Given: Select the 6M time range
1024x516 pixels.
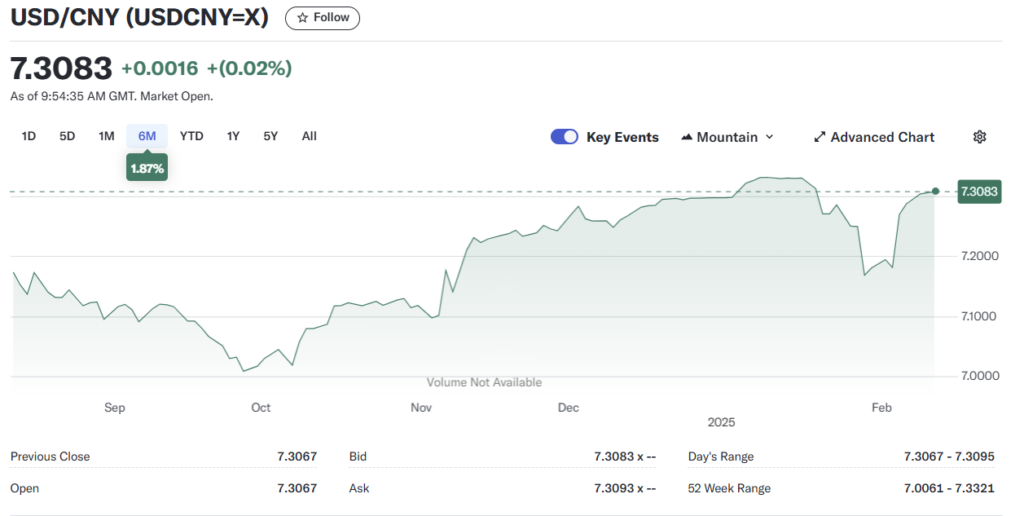Looking at the screenshot, I should click(x=147, y=136).
